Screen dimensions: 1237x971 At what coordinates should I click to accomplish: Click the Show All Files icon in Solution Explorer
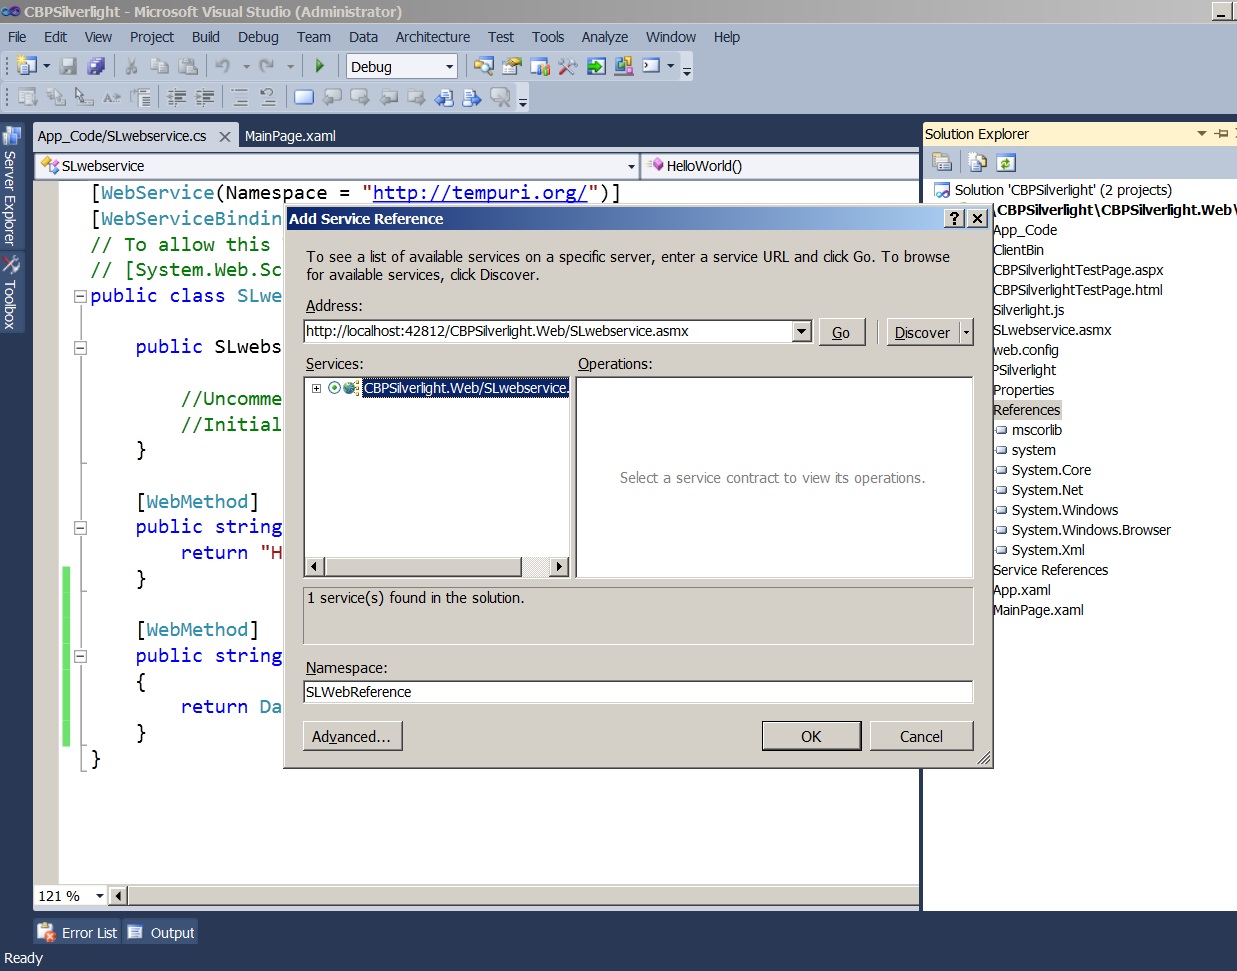(x=977, y=162)
